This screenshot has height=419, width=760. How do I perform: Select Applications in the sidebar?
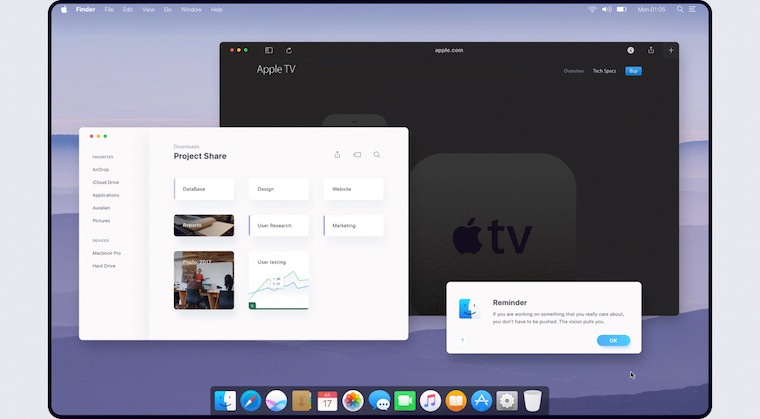[106, 195]
